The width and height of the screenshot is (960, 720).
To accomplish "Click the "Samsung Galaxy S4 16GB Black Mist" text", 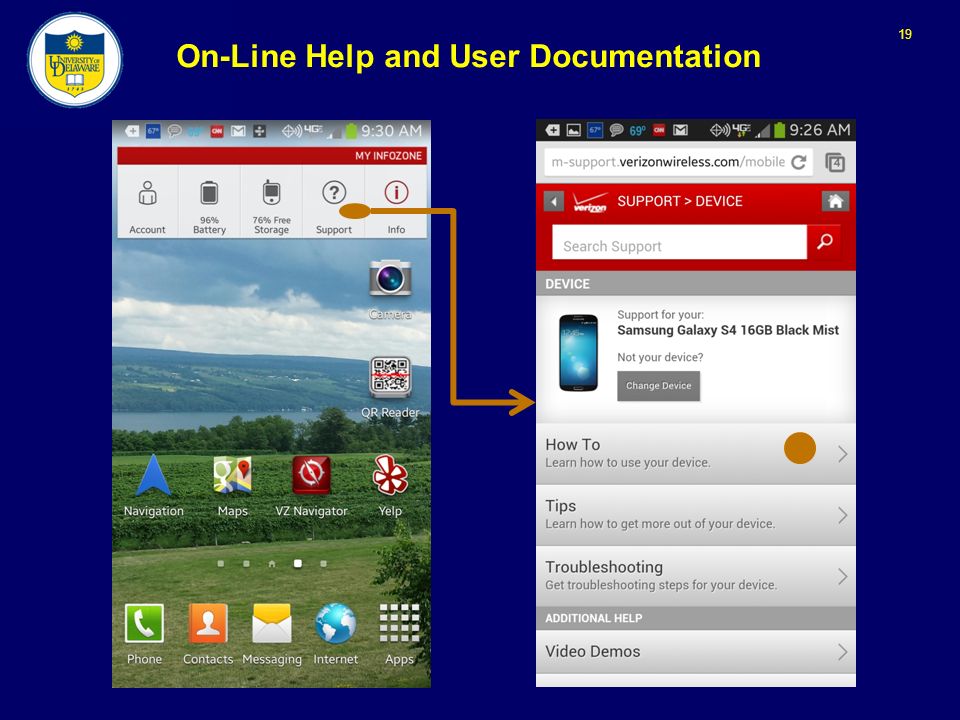I will click(728, 331).
